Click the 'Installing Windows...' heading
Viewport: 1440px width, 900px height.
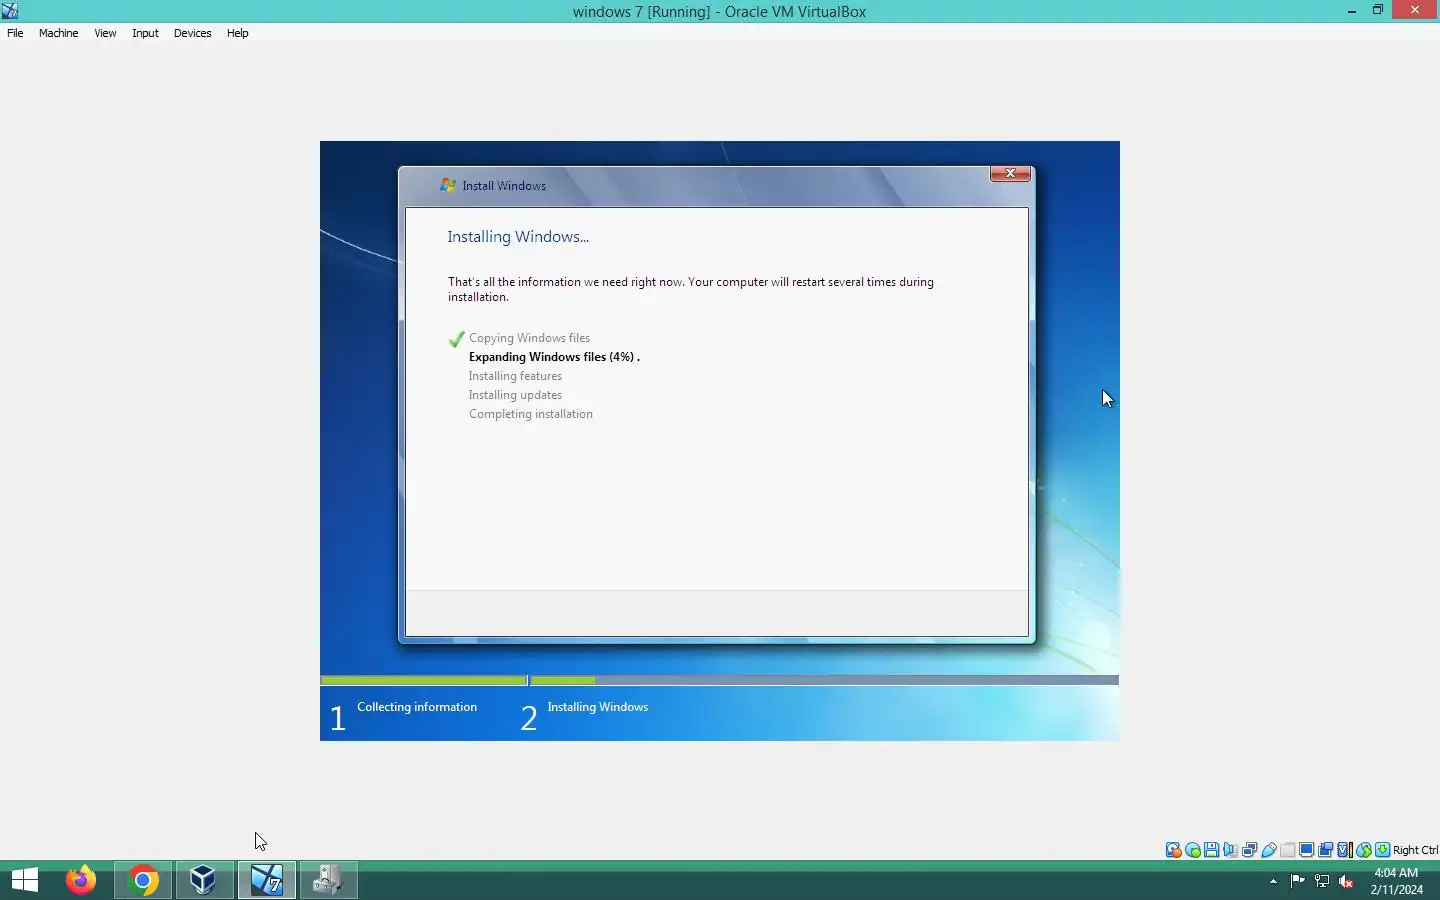coord(518,237)
